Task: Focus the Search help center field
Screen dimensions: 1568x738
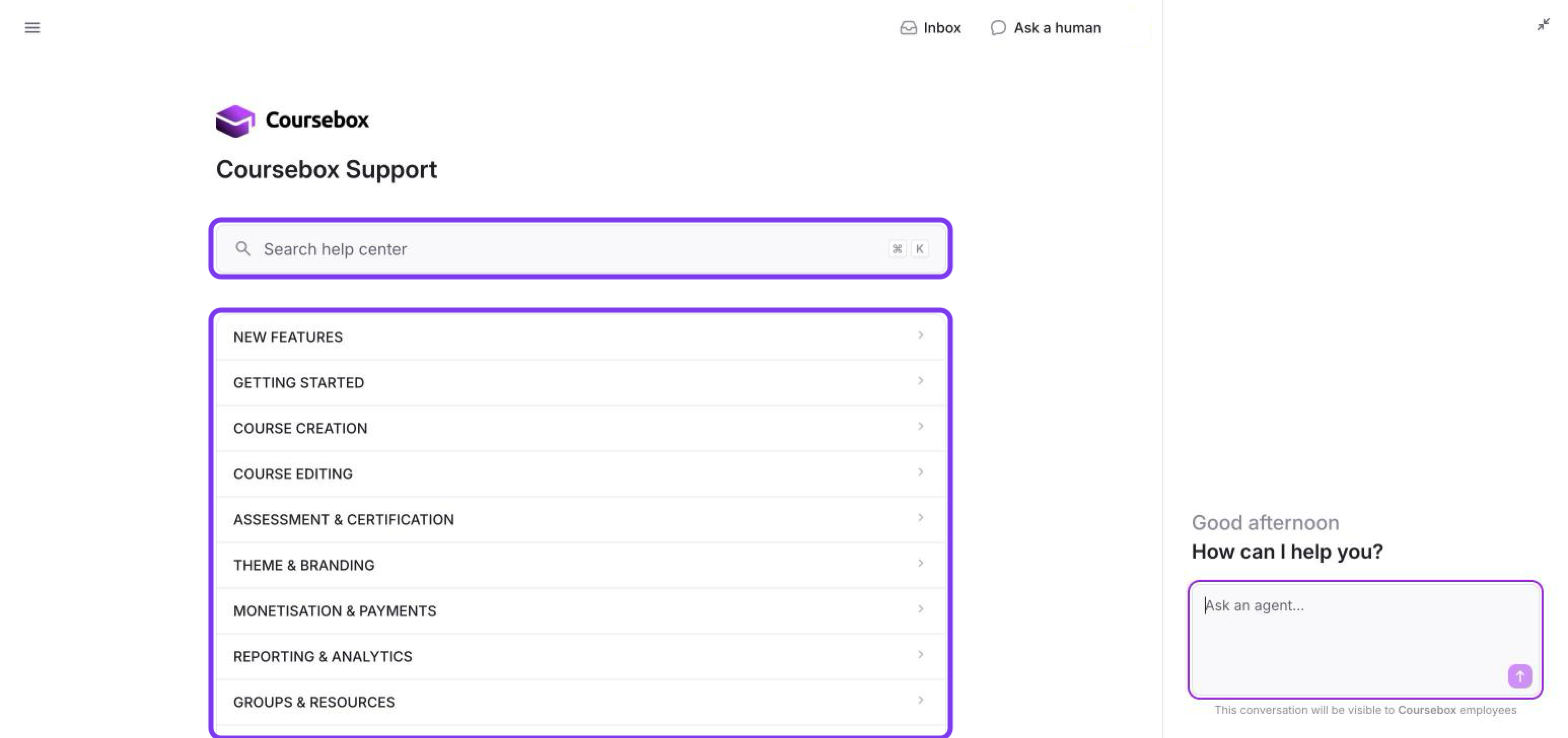Action: [x=580, y=249]
